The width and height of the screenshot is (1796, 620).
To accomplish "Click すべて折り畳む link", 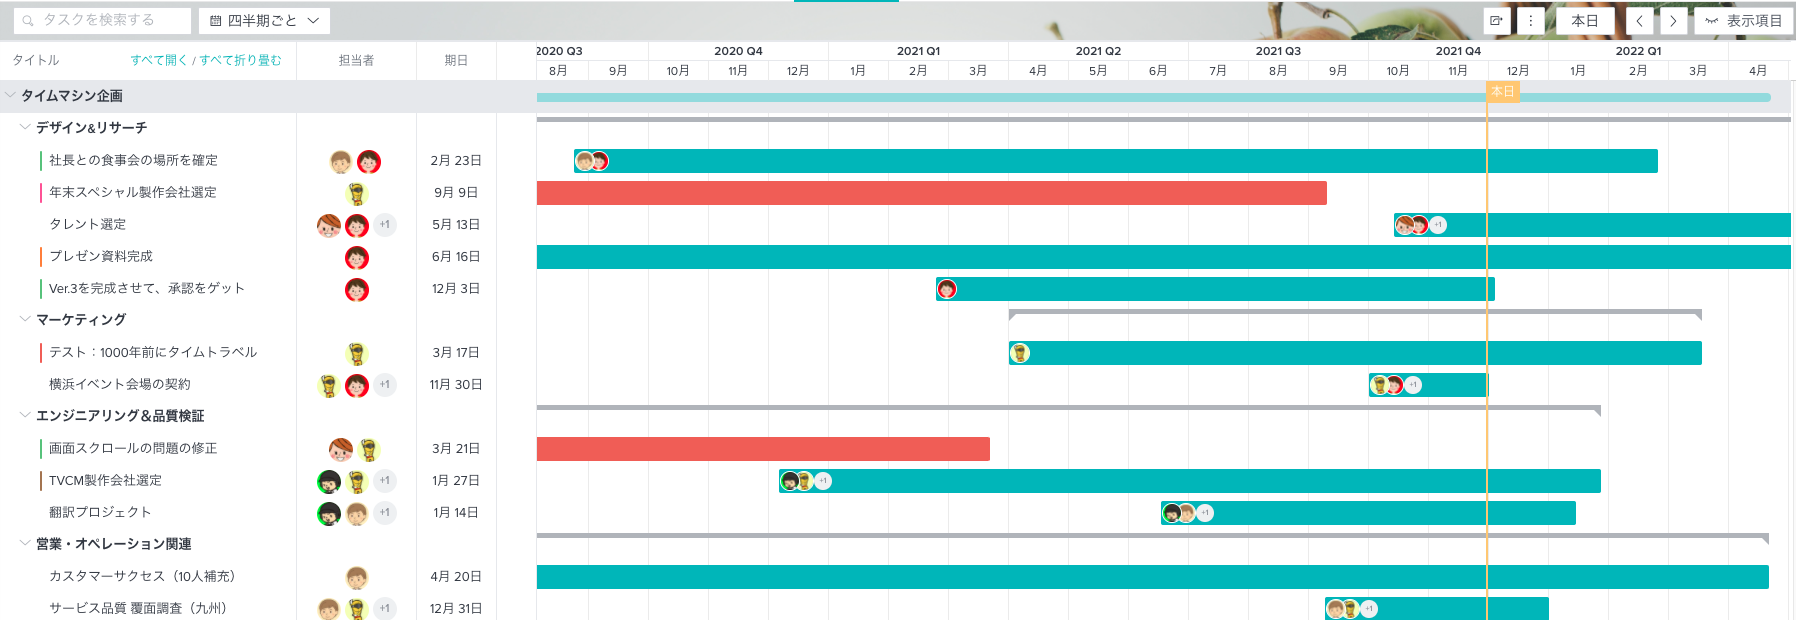I will (x=240, y=60).
